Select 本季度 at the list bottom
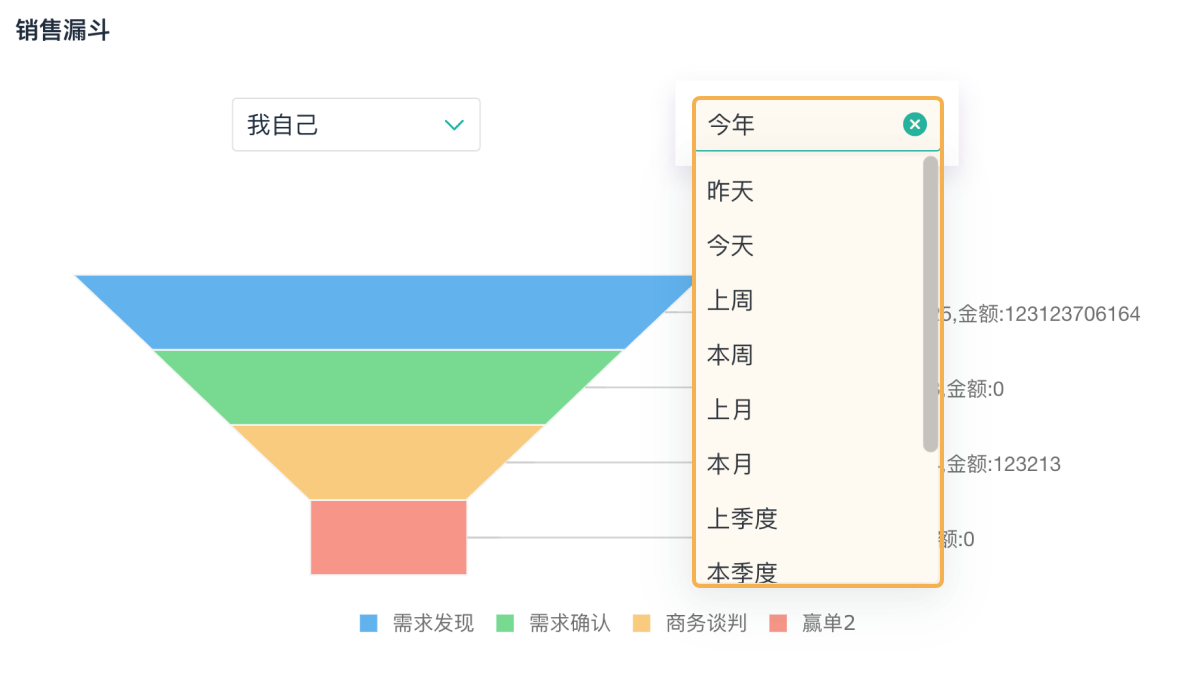The height and width of the screenshot is (675, 1200). pyautogui.click(x=742, y=572)
